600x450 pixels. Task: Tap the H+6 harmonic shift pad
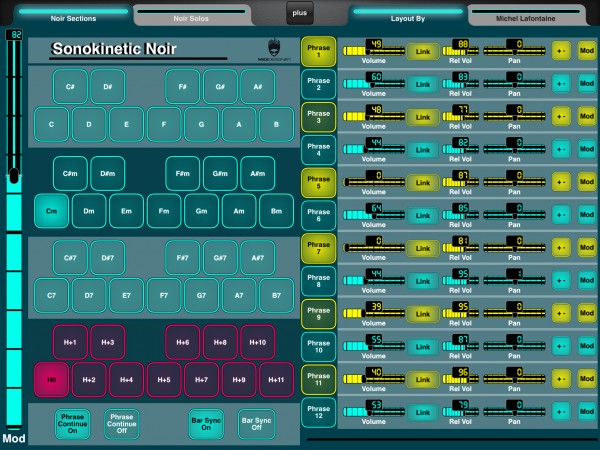click(x=183, y=342)
